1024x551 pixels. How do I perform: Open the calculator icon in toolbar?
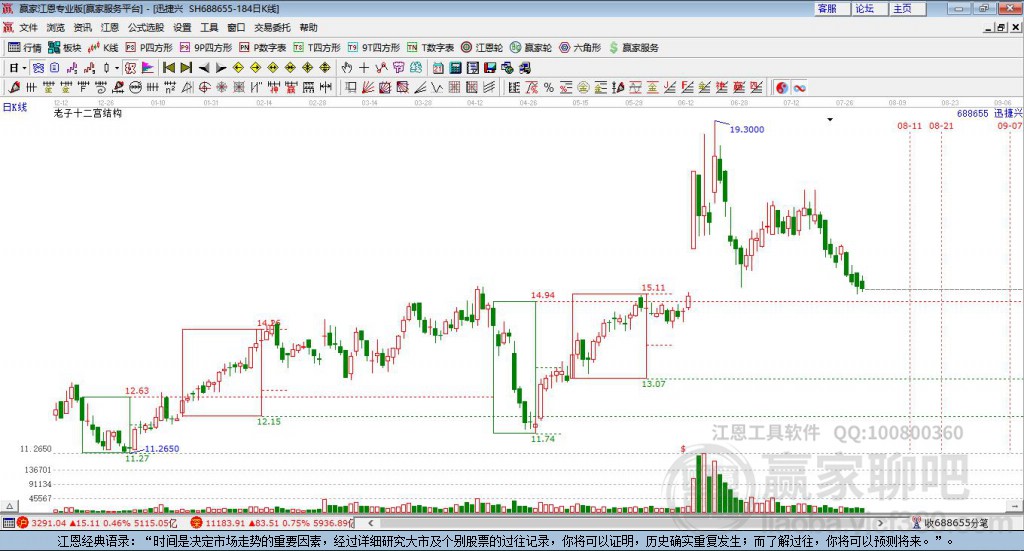[455, 68]
